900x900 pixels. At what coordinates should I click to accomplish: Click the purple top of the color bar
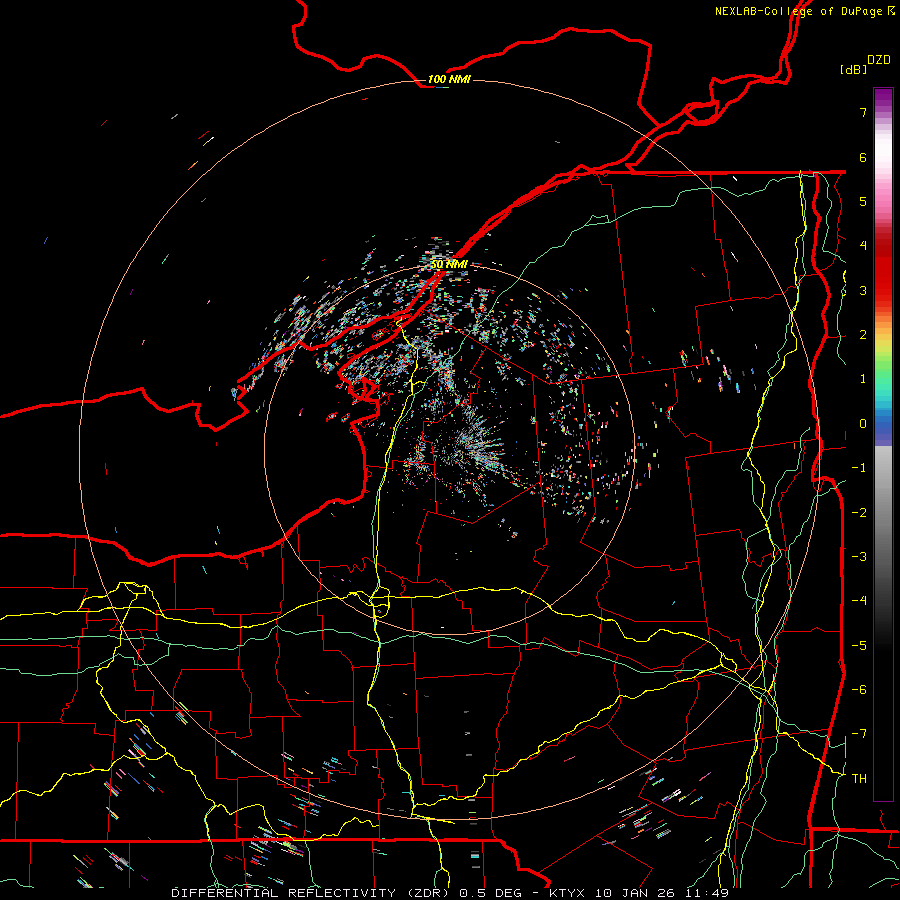pyautogui.click(x=883, y=98)
